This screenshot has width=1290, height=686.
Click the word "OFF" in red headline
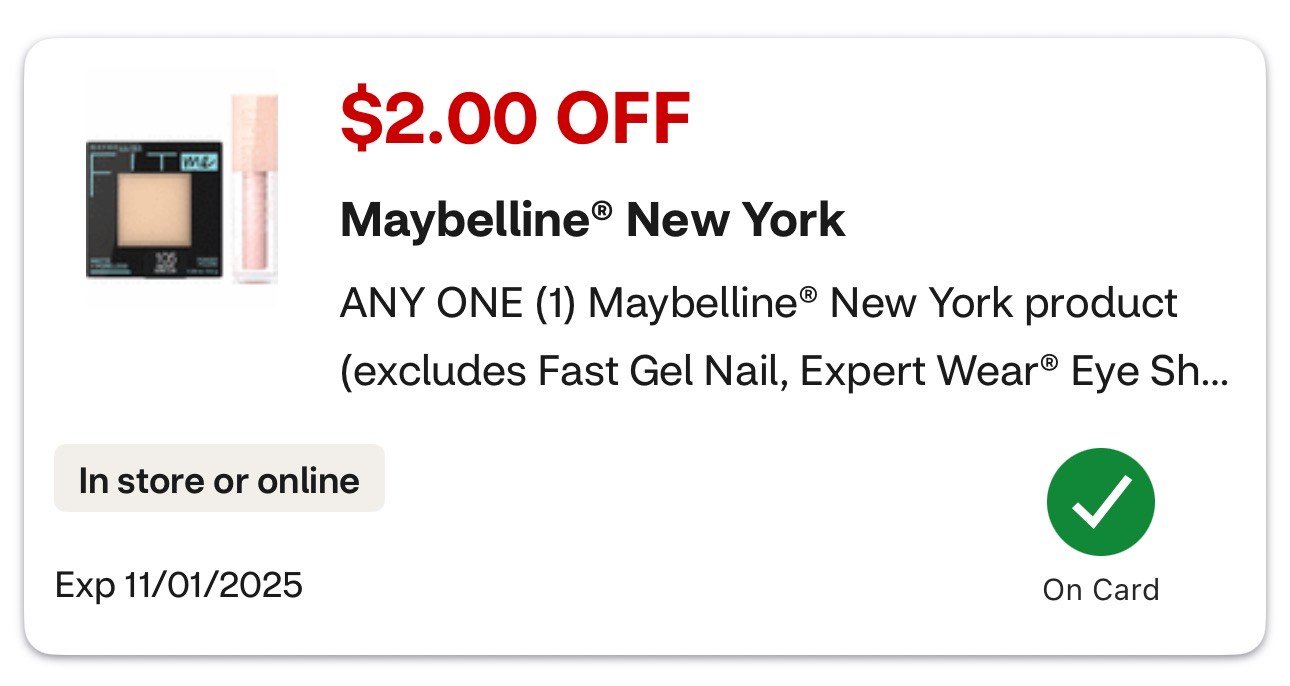tap(623, 118)
